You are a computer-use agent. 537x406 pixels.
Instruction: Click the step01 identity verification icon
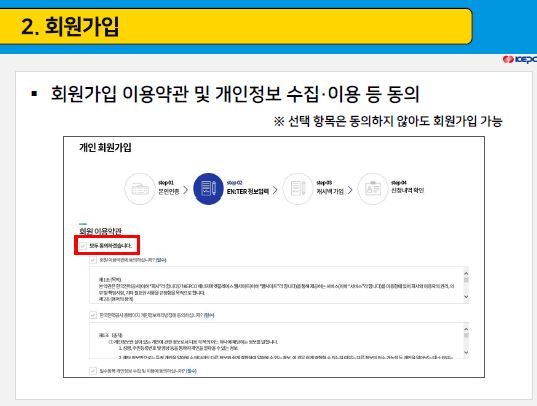coord(139,189)
